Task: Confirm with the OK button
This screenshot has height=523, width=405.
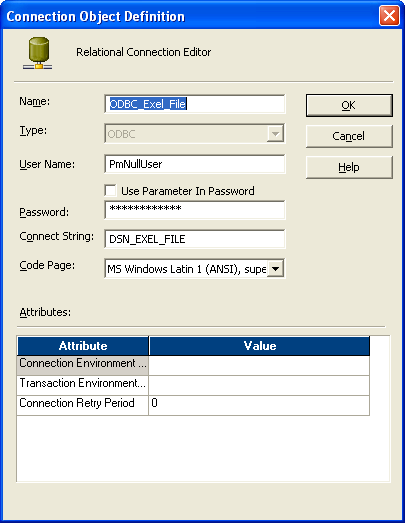Action: (x=349, y=105)
